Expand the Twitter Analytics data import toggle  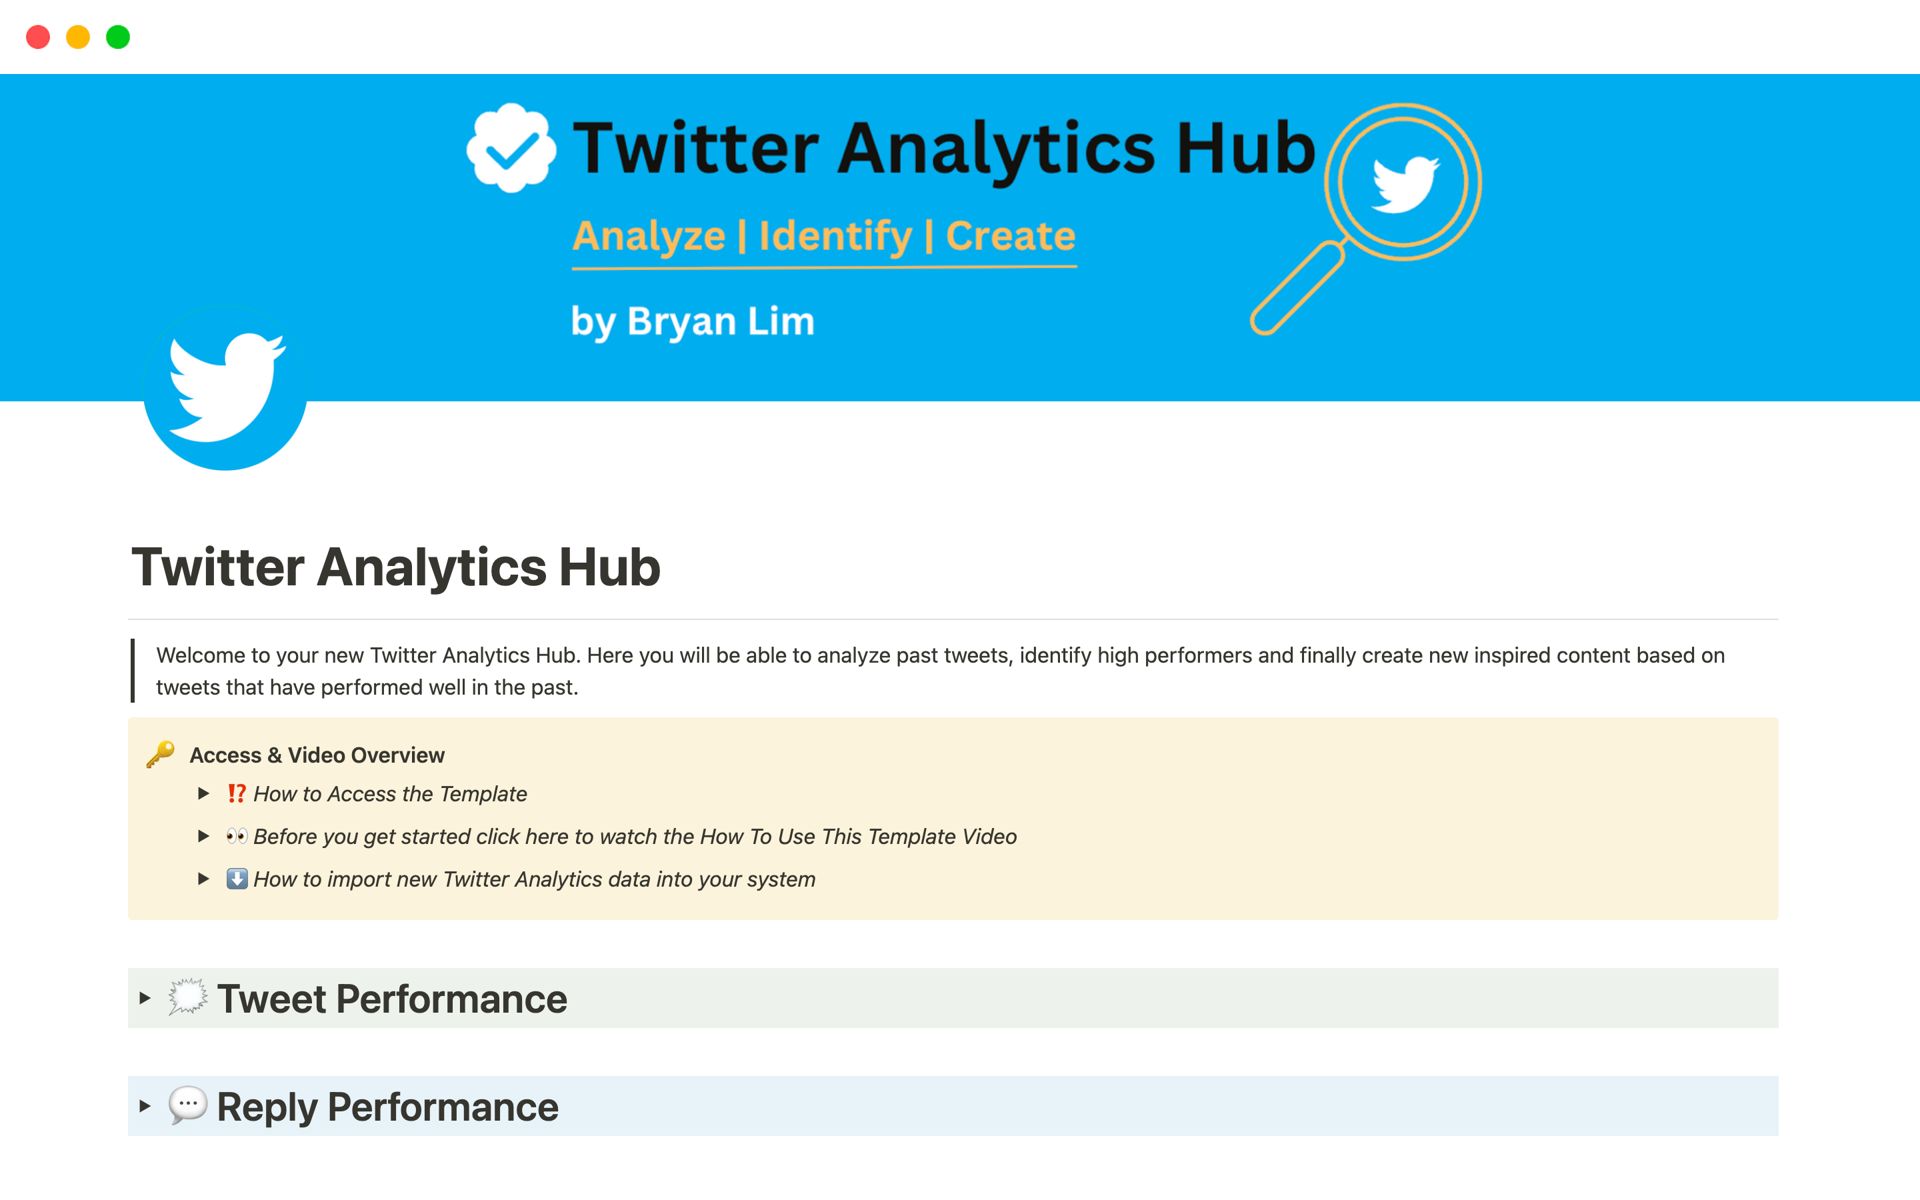[x=203, y=879]
